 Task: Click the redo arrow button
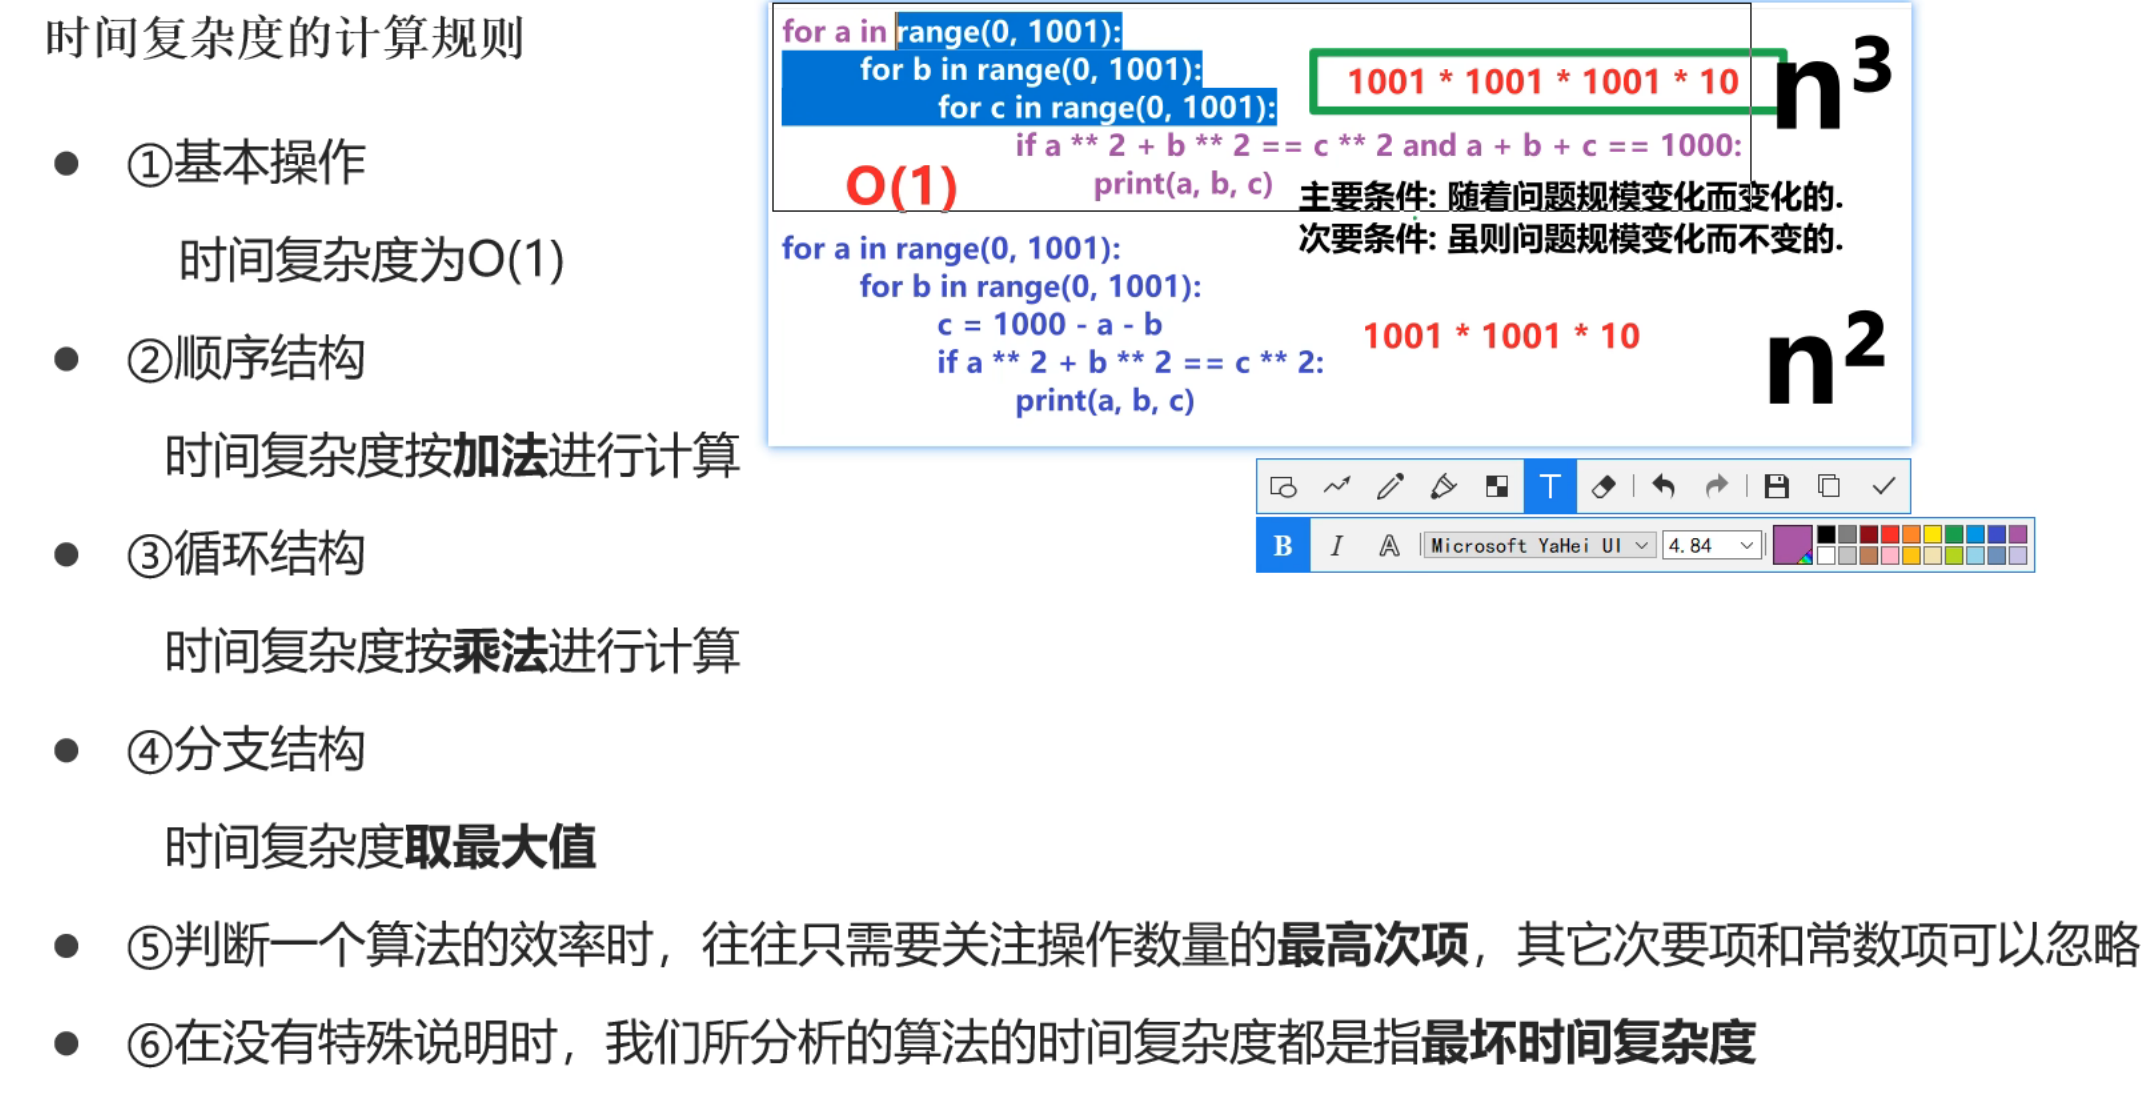coord(1717,487)
